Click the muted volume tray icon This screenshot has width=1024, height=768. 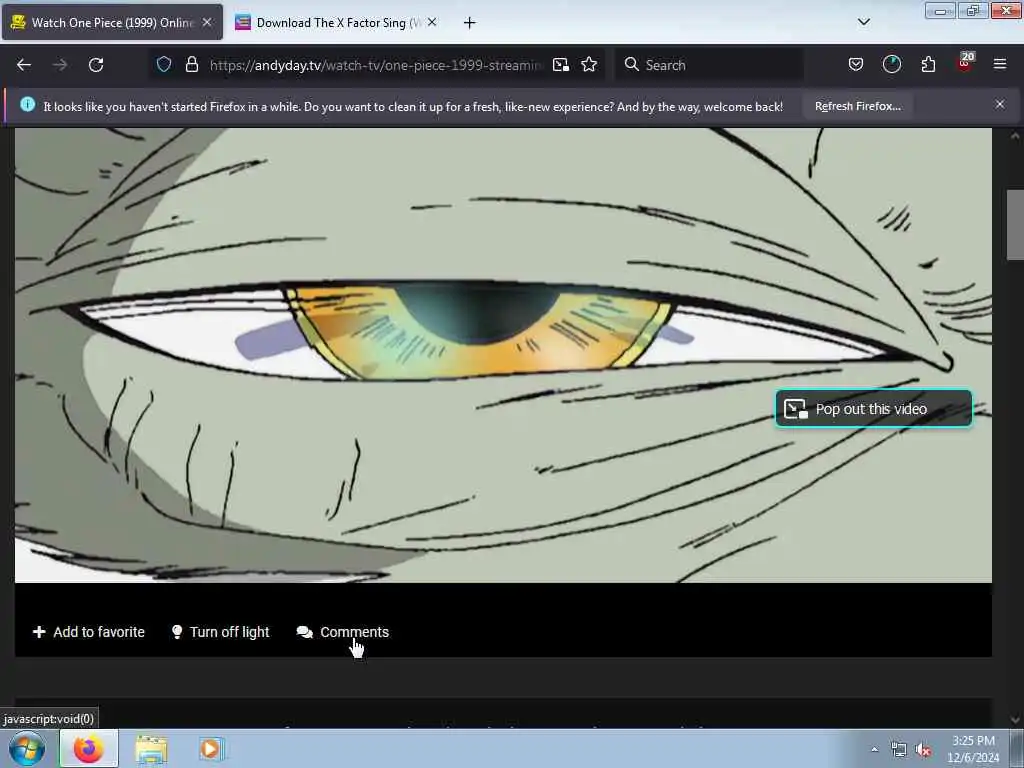click(923, 750)
